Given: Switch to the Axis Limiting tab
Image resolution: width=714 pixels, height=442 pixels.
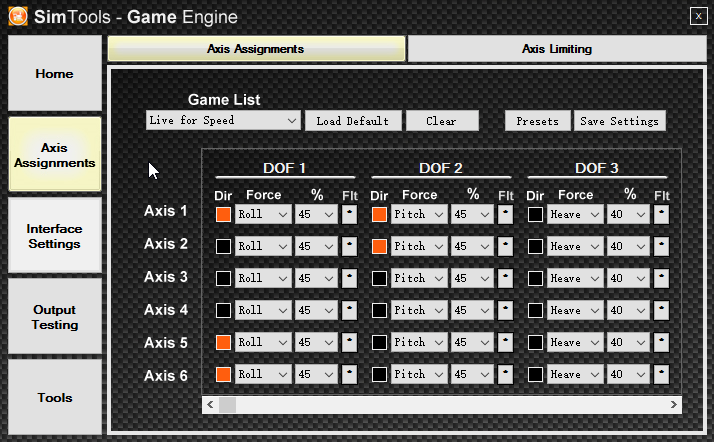Looking at the screenshot, I should point(557,49).
